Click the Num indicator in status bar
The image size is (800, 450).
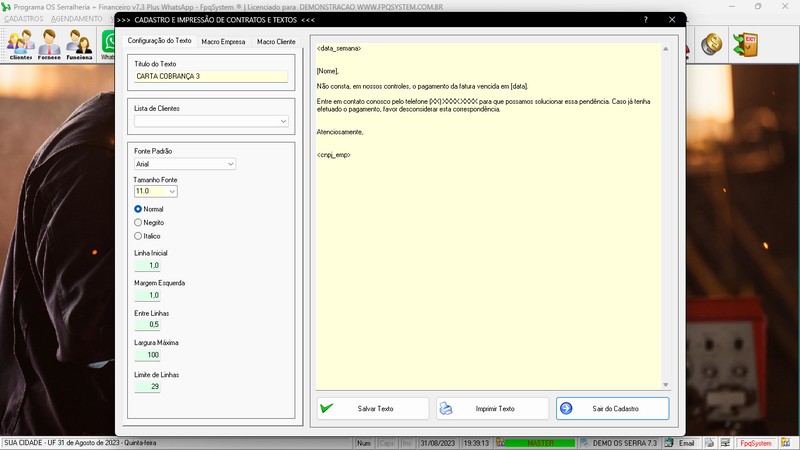[x=364, y=443]
